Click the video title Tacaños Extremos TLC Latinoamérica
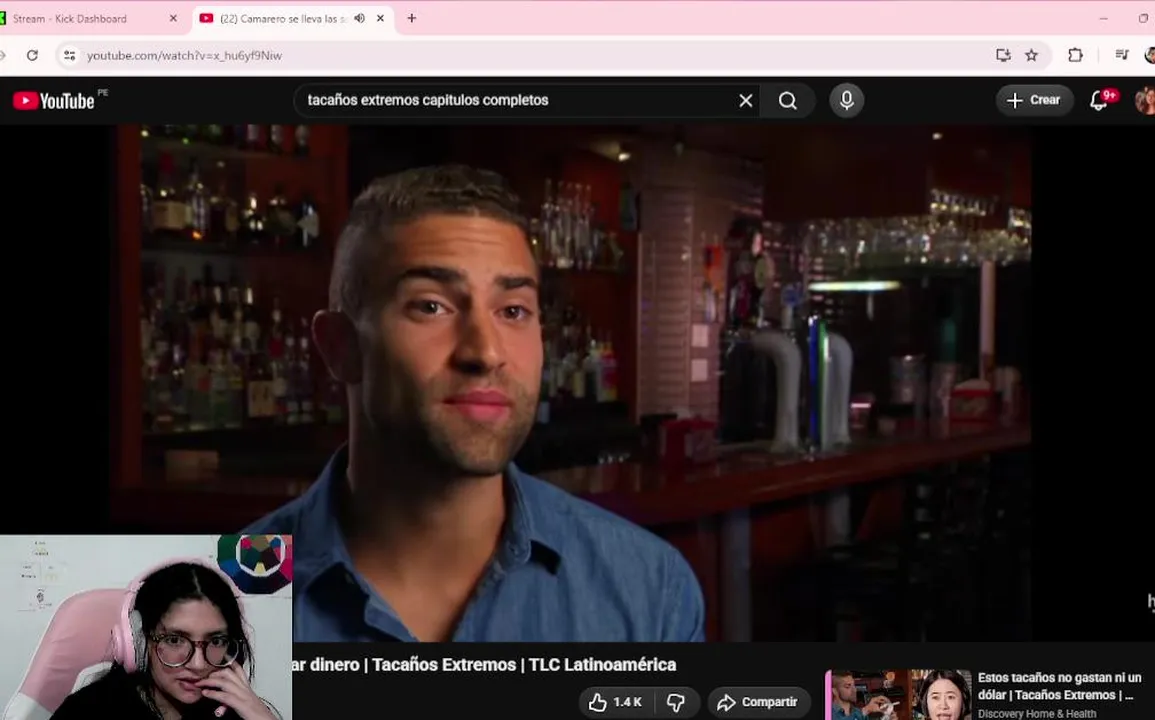 click(484, 665)
